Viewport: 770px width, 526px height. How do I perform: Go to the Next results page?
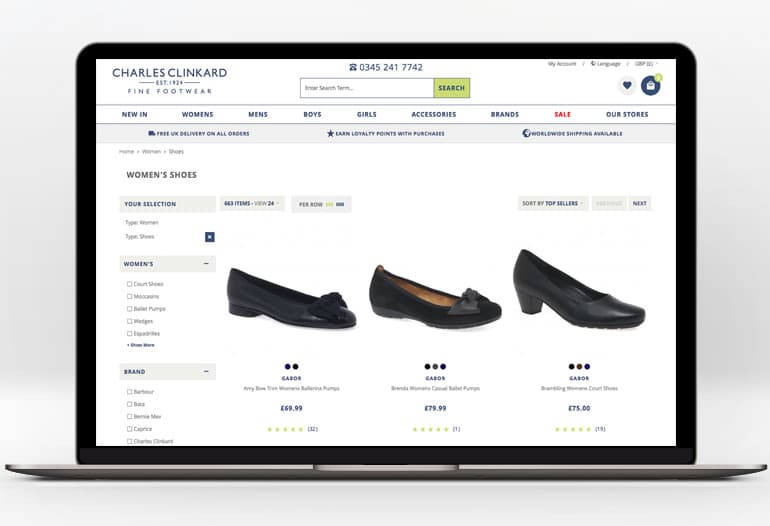(x=639, y=203)
